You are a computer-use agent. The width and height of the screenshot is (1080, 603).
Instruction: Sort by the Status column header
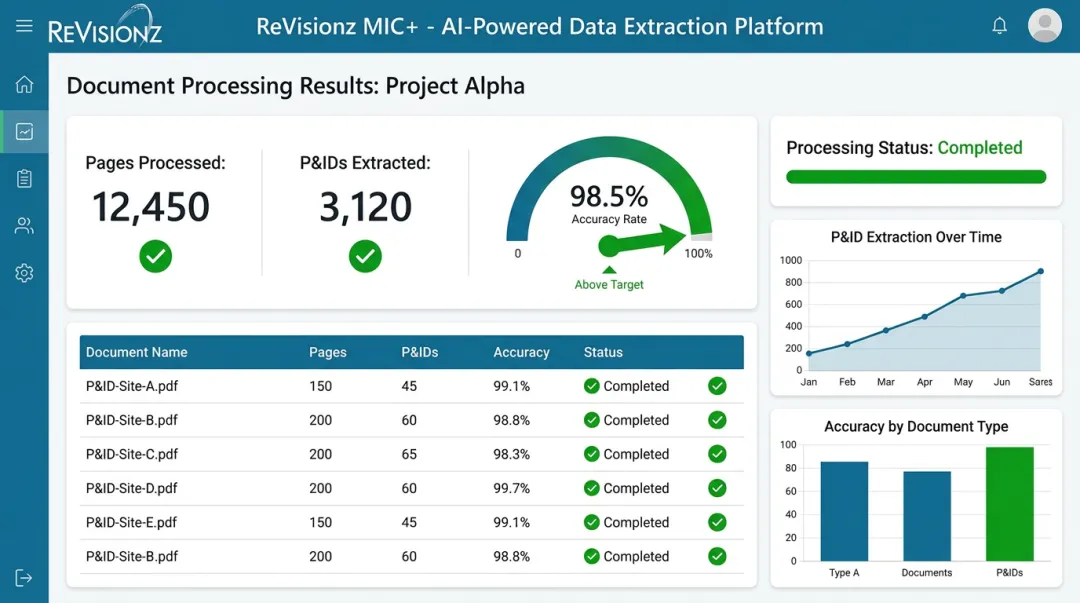[603, 352]
